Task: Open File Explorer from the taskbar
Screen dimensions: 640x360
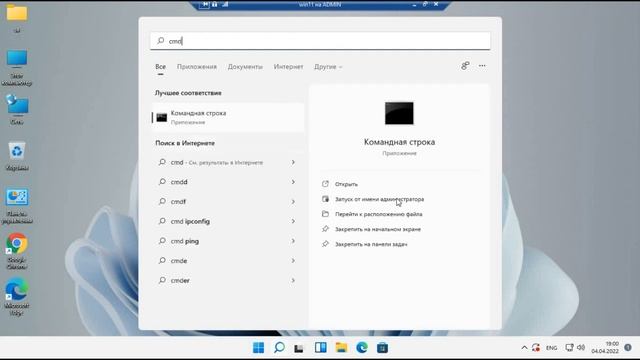Action: pyautogui.click(x=341, y=348)
